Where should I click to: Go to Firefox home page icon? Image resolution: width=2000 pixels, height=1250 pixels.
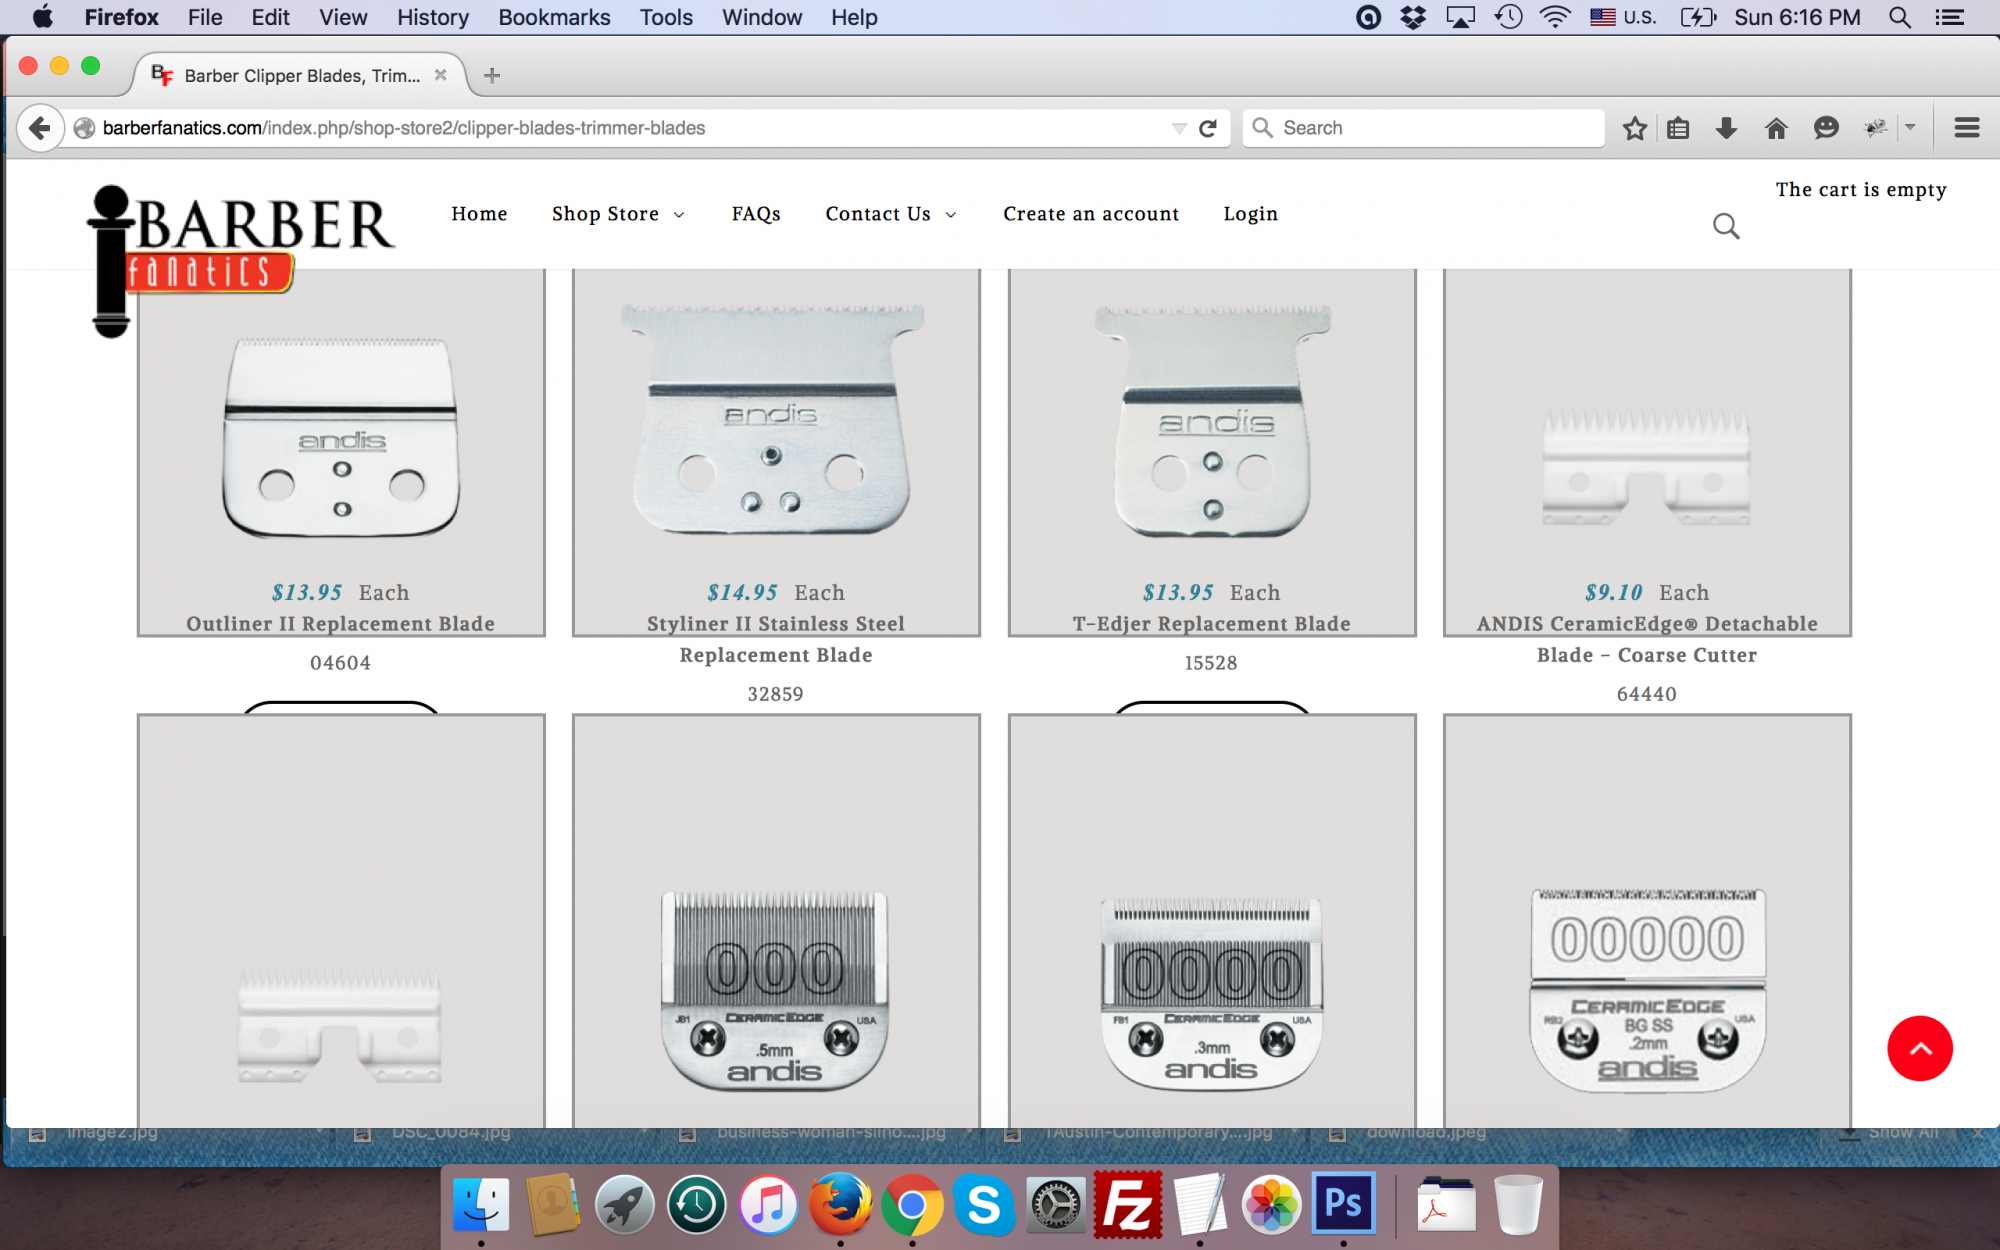coord(1776,128)
